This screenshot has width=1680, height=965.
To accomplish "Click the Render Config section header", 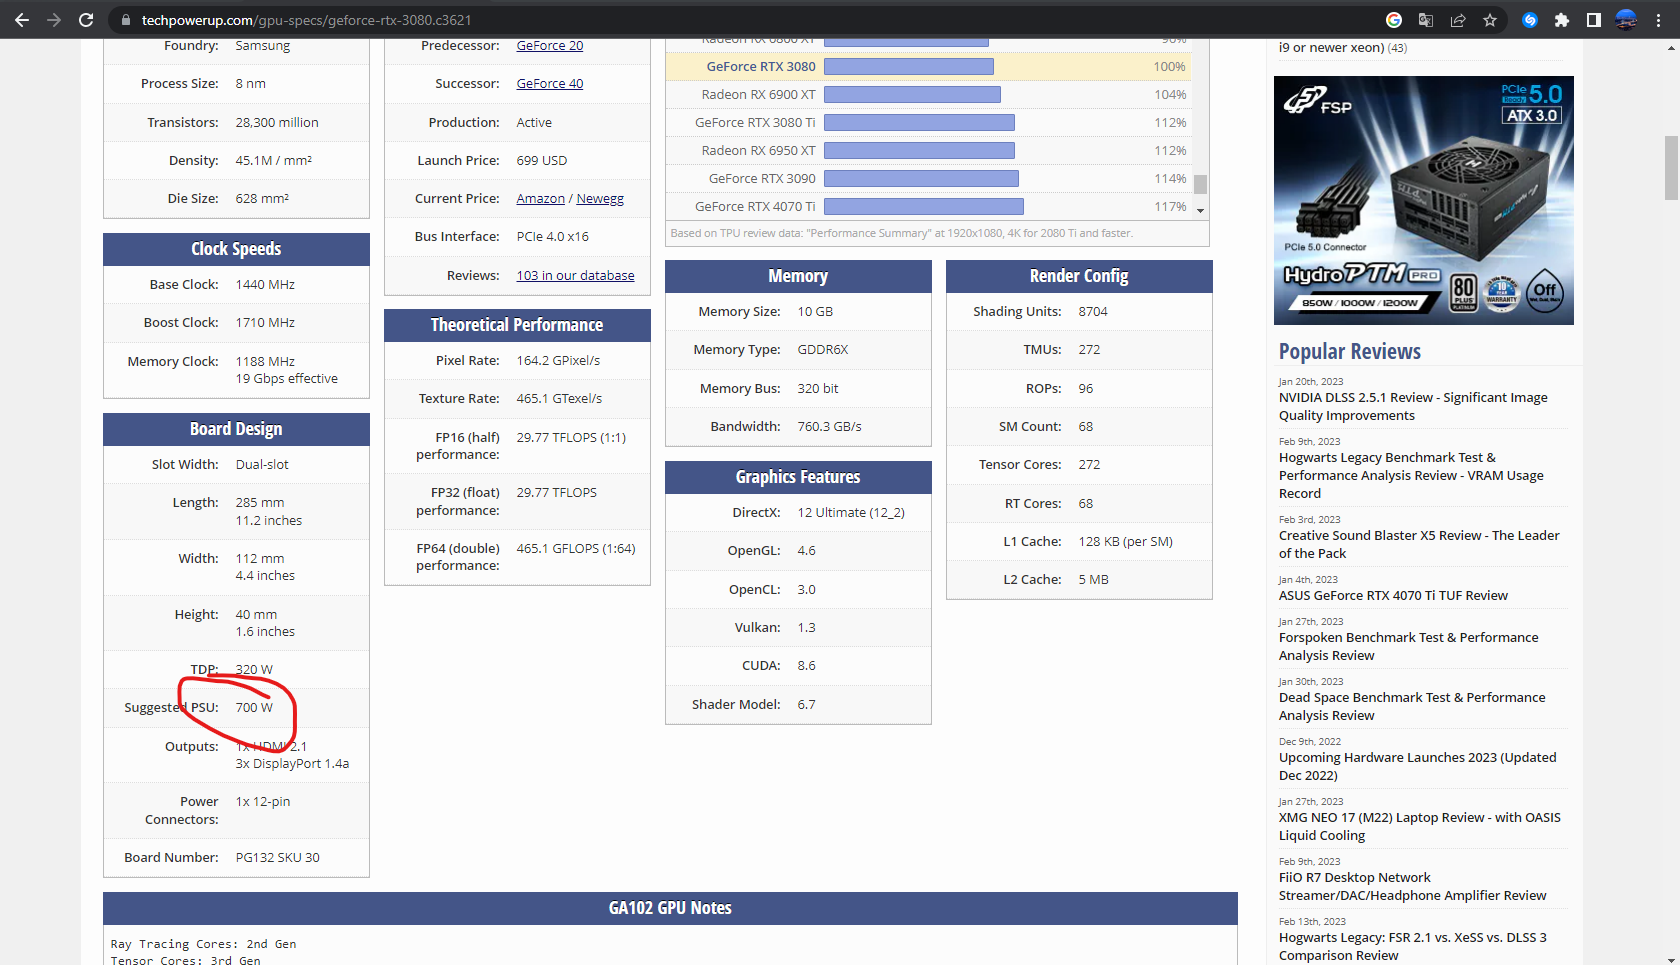I will click(x=1079, y=276).
